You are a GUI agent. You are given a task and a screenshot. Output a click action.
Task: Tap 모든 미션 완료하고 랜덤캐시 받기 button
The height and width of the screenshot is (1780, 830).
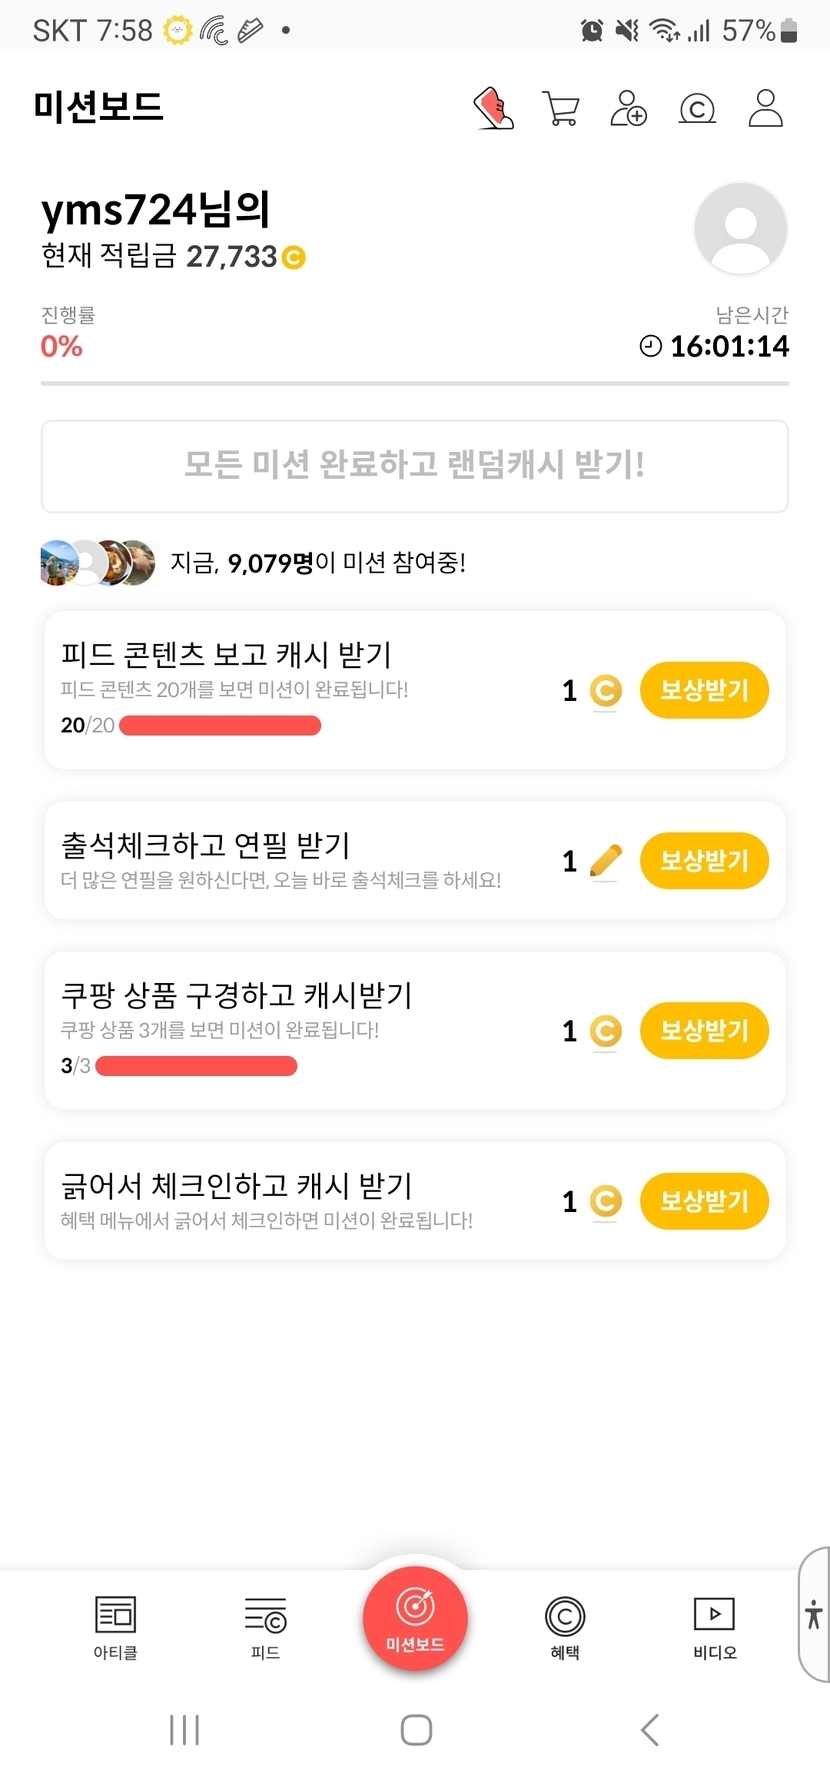415,466
